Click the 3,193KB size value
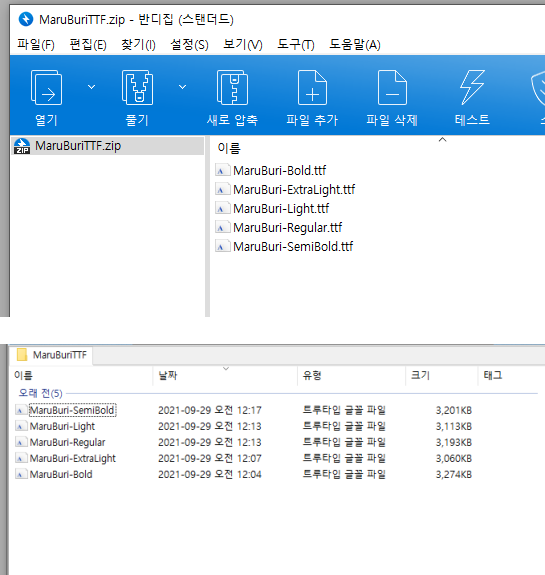This screenshot has width=545, height=575. click(x=454, y=443)
